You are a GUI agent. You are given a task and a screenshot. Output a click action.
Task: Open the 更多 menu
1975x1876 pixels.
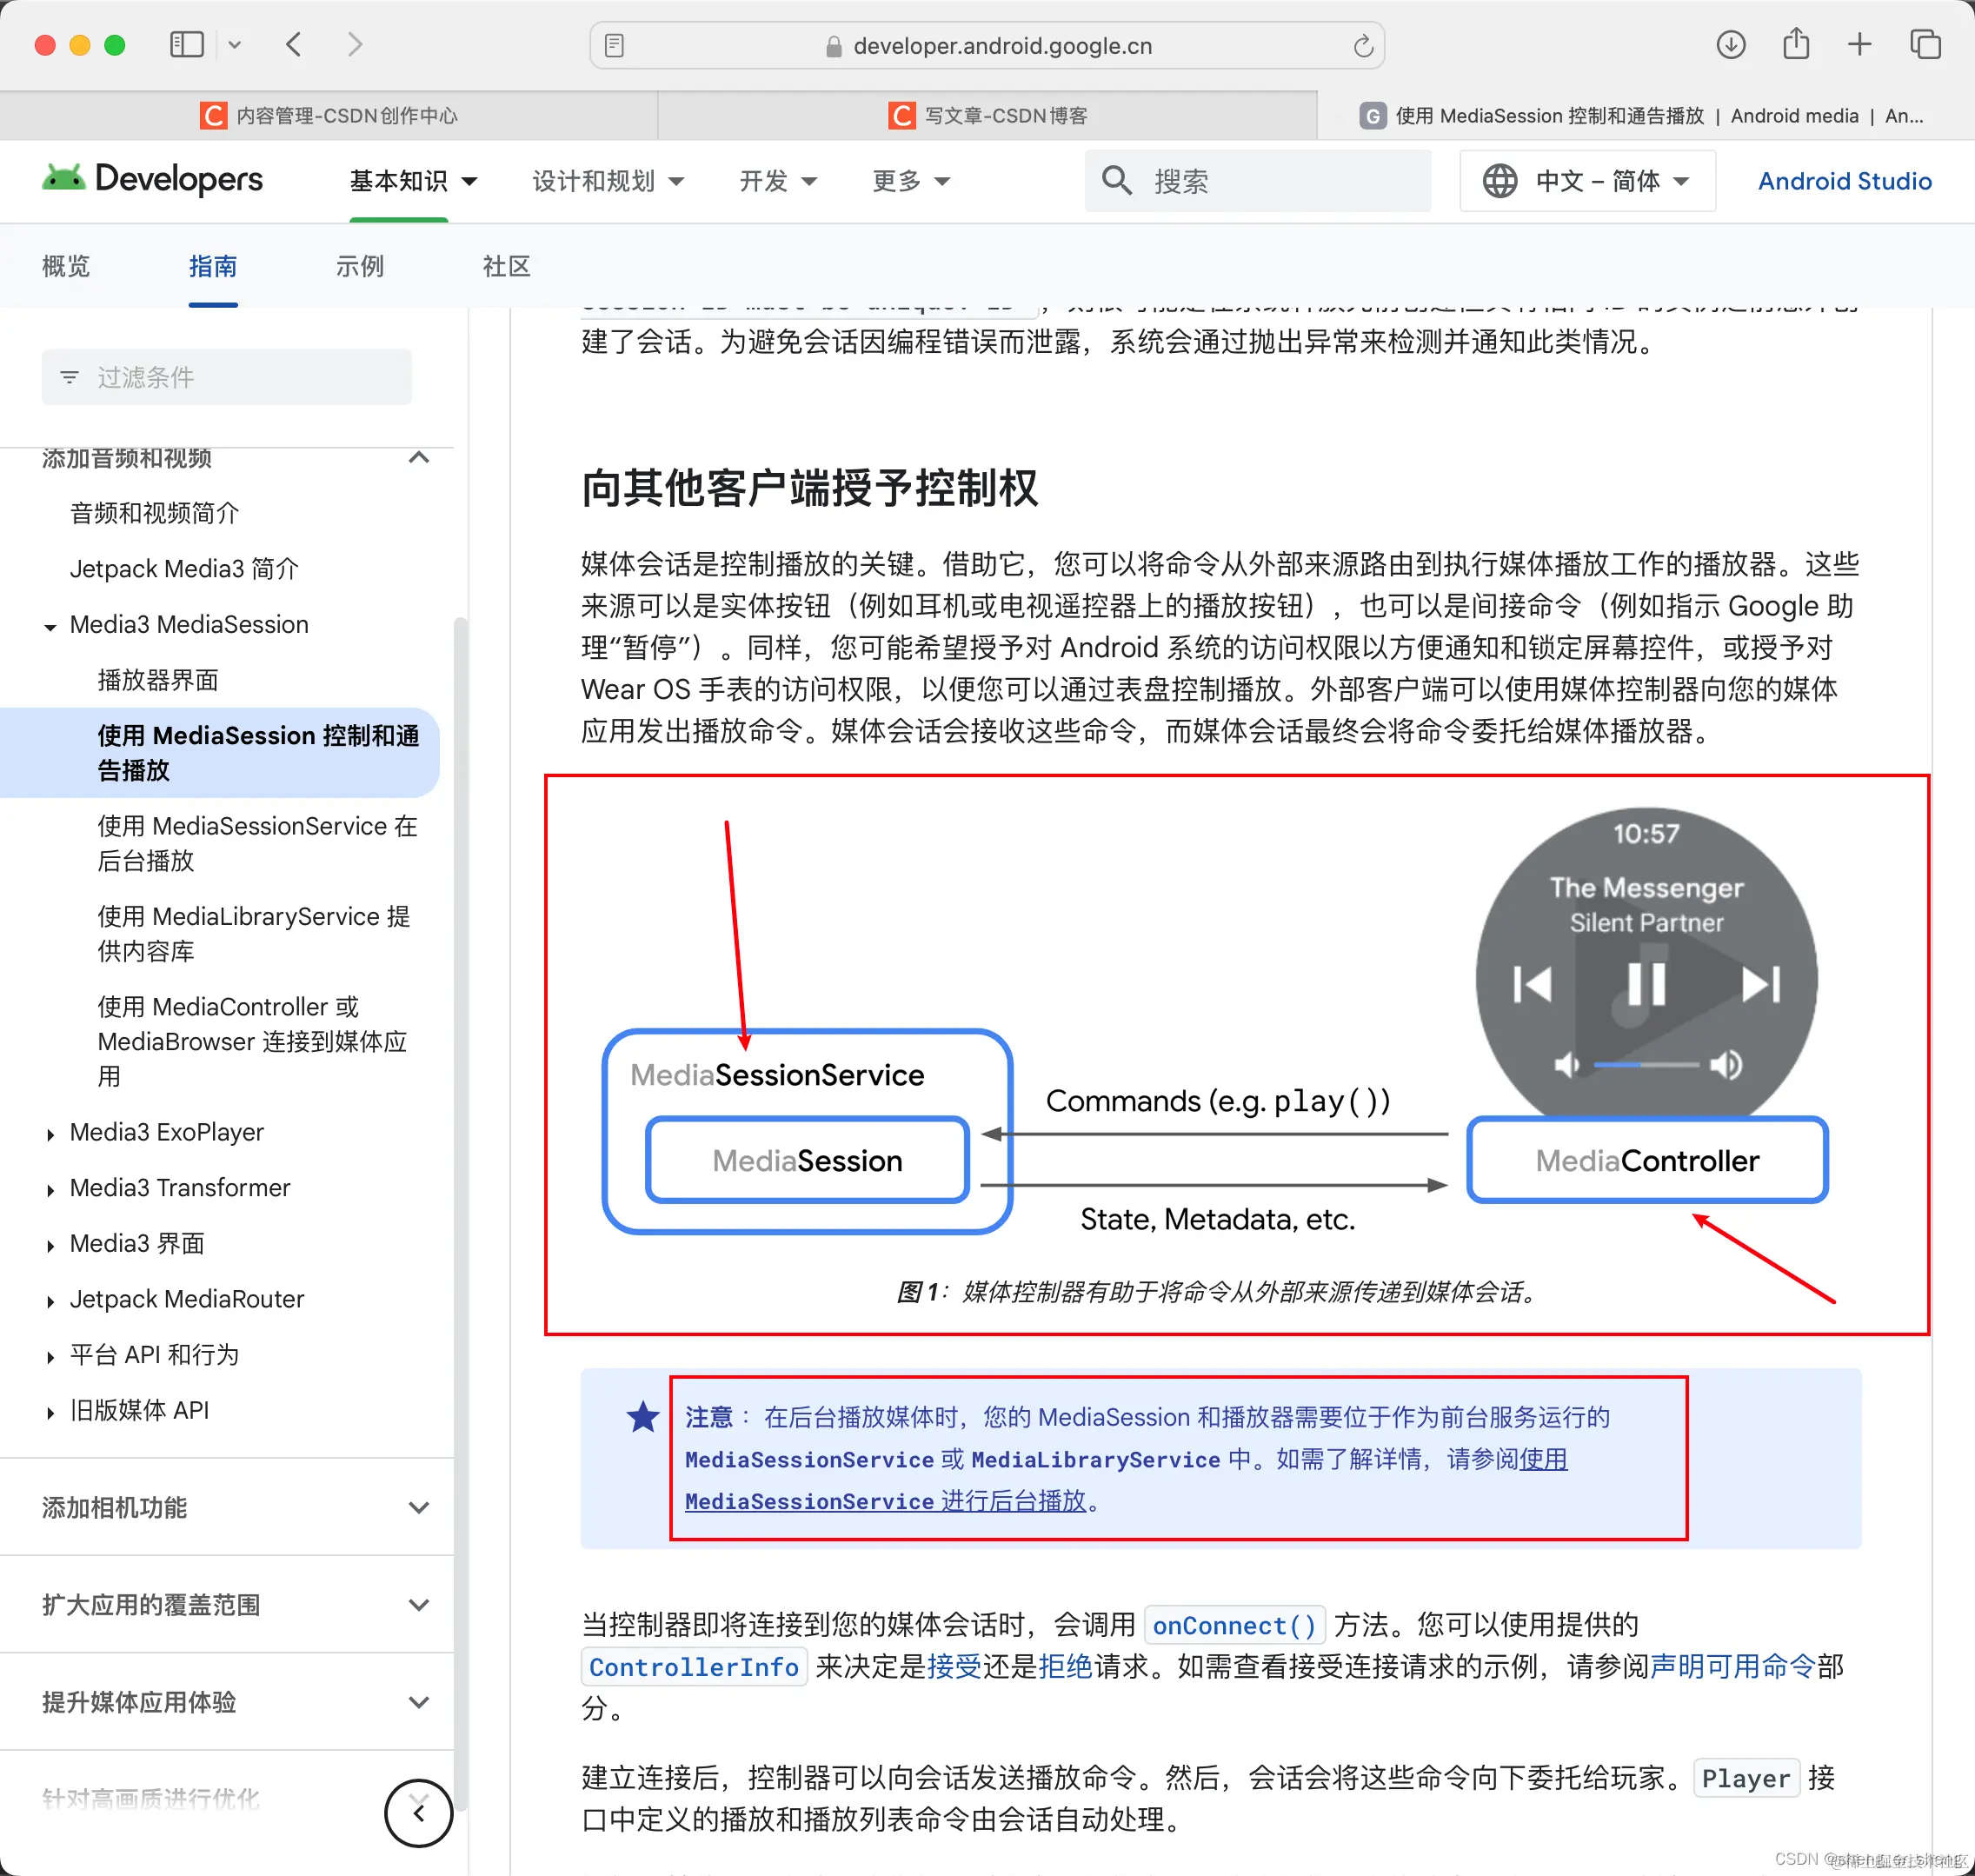coord(911,181)
